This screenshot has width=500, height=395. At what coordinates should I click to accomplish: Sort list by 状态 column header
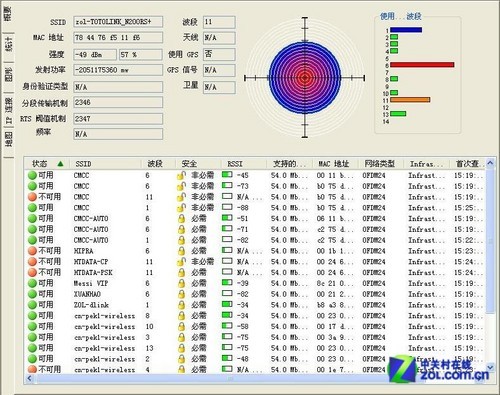47,164
